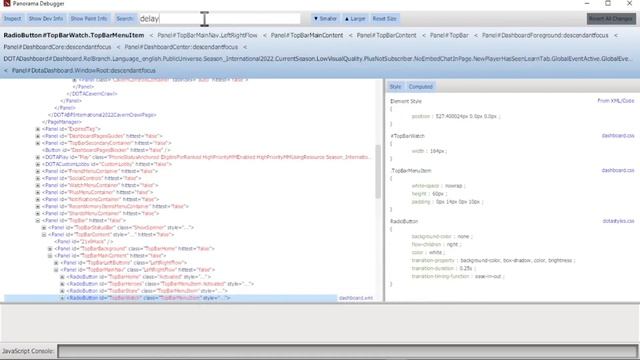Collapse the TopBar panel node

pos(38,220)
